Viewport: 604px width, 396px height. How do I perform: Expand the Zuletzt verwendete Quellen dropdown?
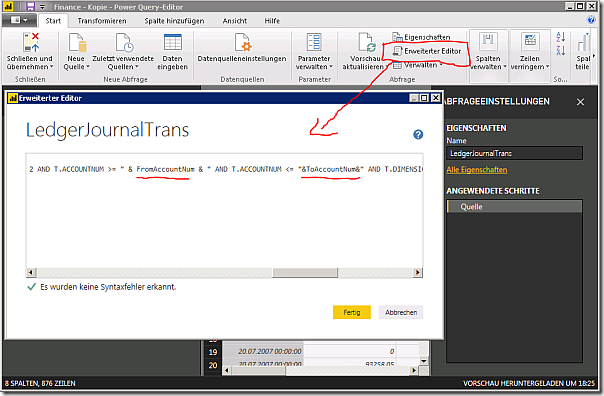coord(136,67)
